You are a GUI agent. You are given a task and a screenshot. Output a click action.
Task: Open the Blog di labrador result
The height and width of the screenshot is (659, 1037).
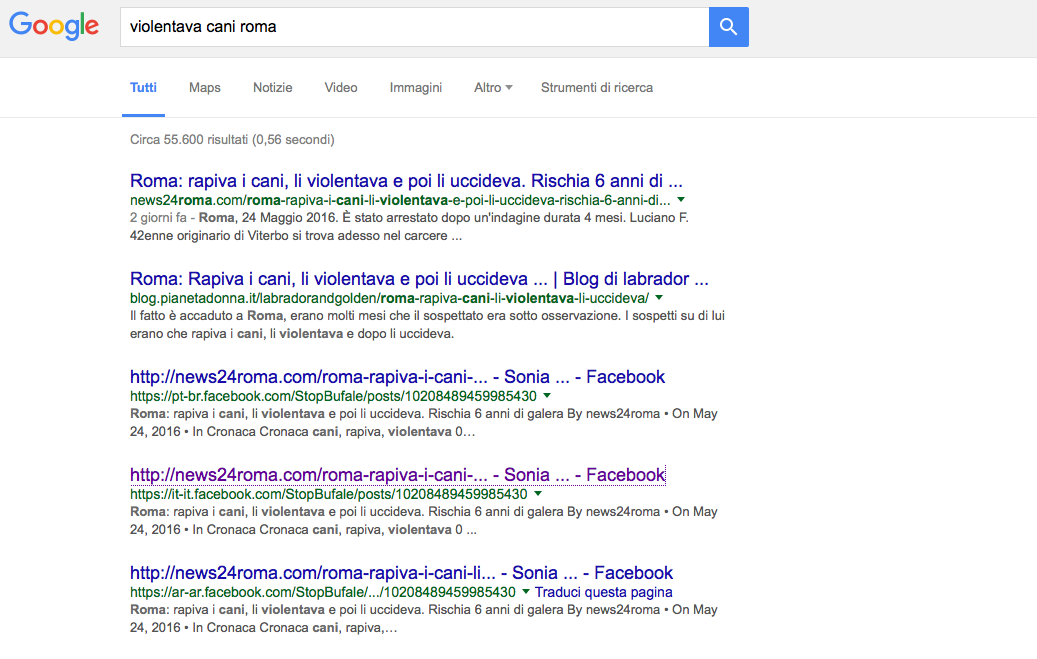[419, 279]
